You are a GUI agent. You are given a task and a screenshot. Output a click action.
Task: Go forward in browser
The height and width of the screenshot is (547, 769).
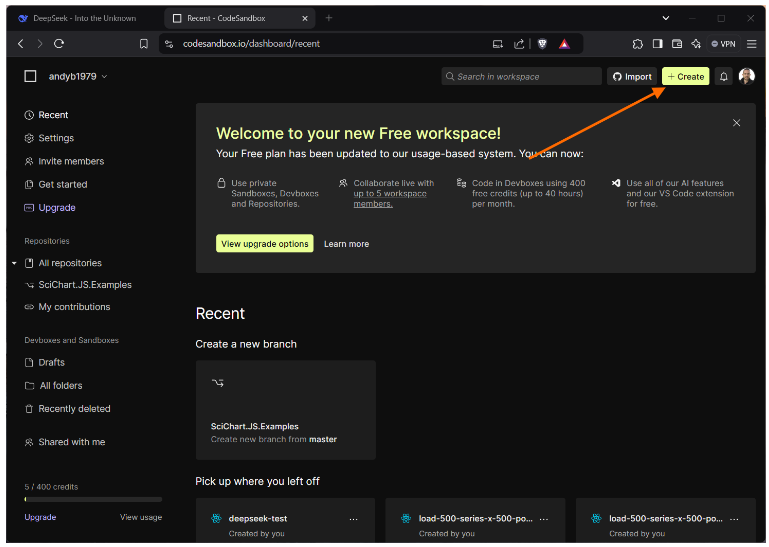pyautogui.click(x=40, y=44)
